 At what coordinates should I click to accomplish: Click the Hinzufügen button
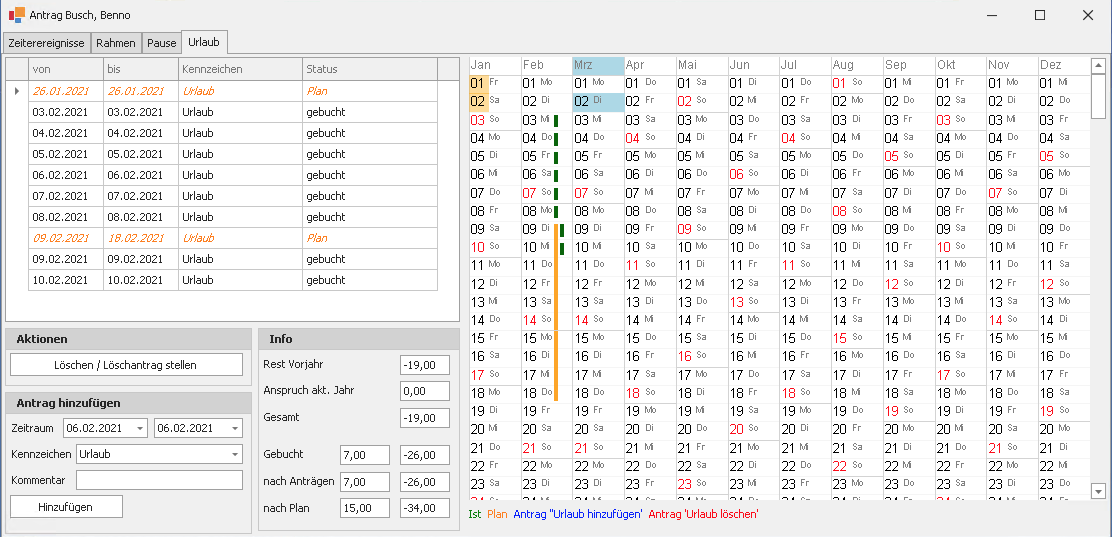(66, 507)
